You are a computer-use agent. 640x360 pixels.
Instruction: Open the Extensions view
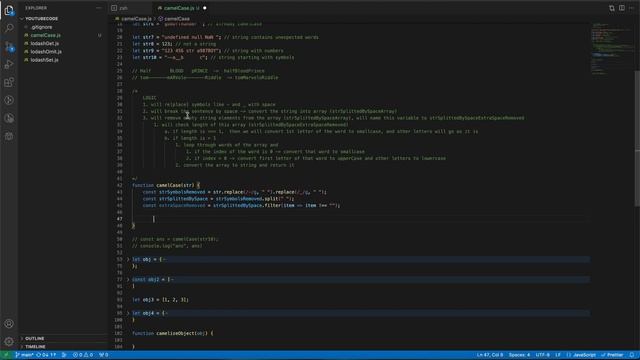pyautogui.click(x=9, y=82)
